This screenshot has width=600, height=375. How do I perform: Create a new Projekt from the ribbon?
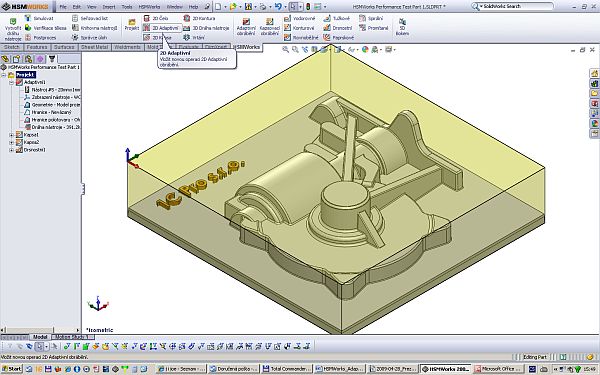(x=132, y=24)
